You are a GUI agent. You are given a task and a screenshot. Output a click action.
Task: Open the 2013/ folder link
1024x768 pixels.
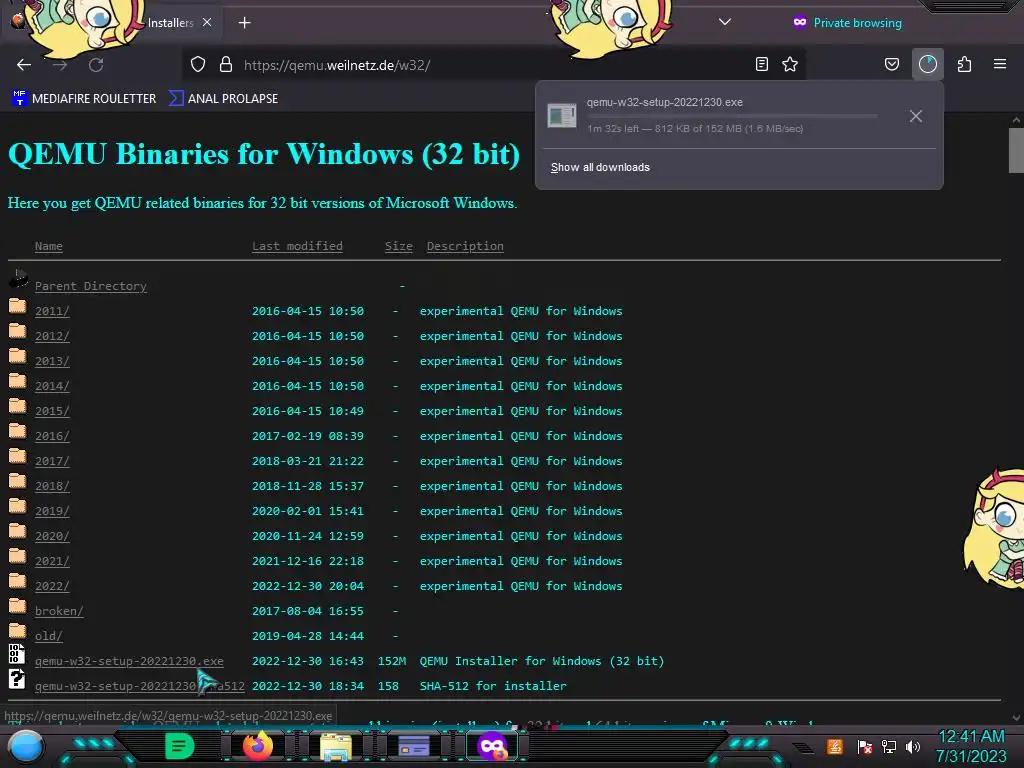[52, 361]
